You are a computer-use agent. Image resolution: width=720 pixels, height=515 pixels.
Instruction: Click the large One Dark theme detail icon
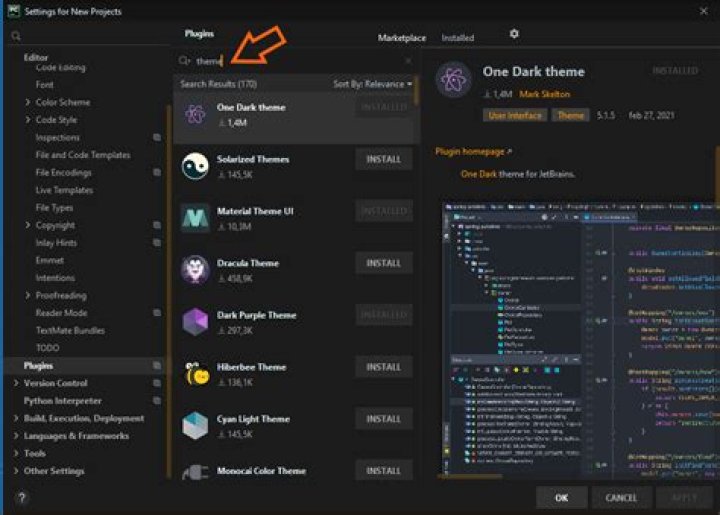[x=454, y=80]
